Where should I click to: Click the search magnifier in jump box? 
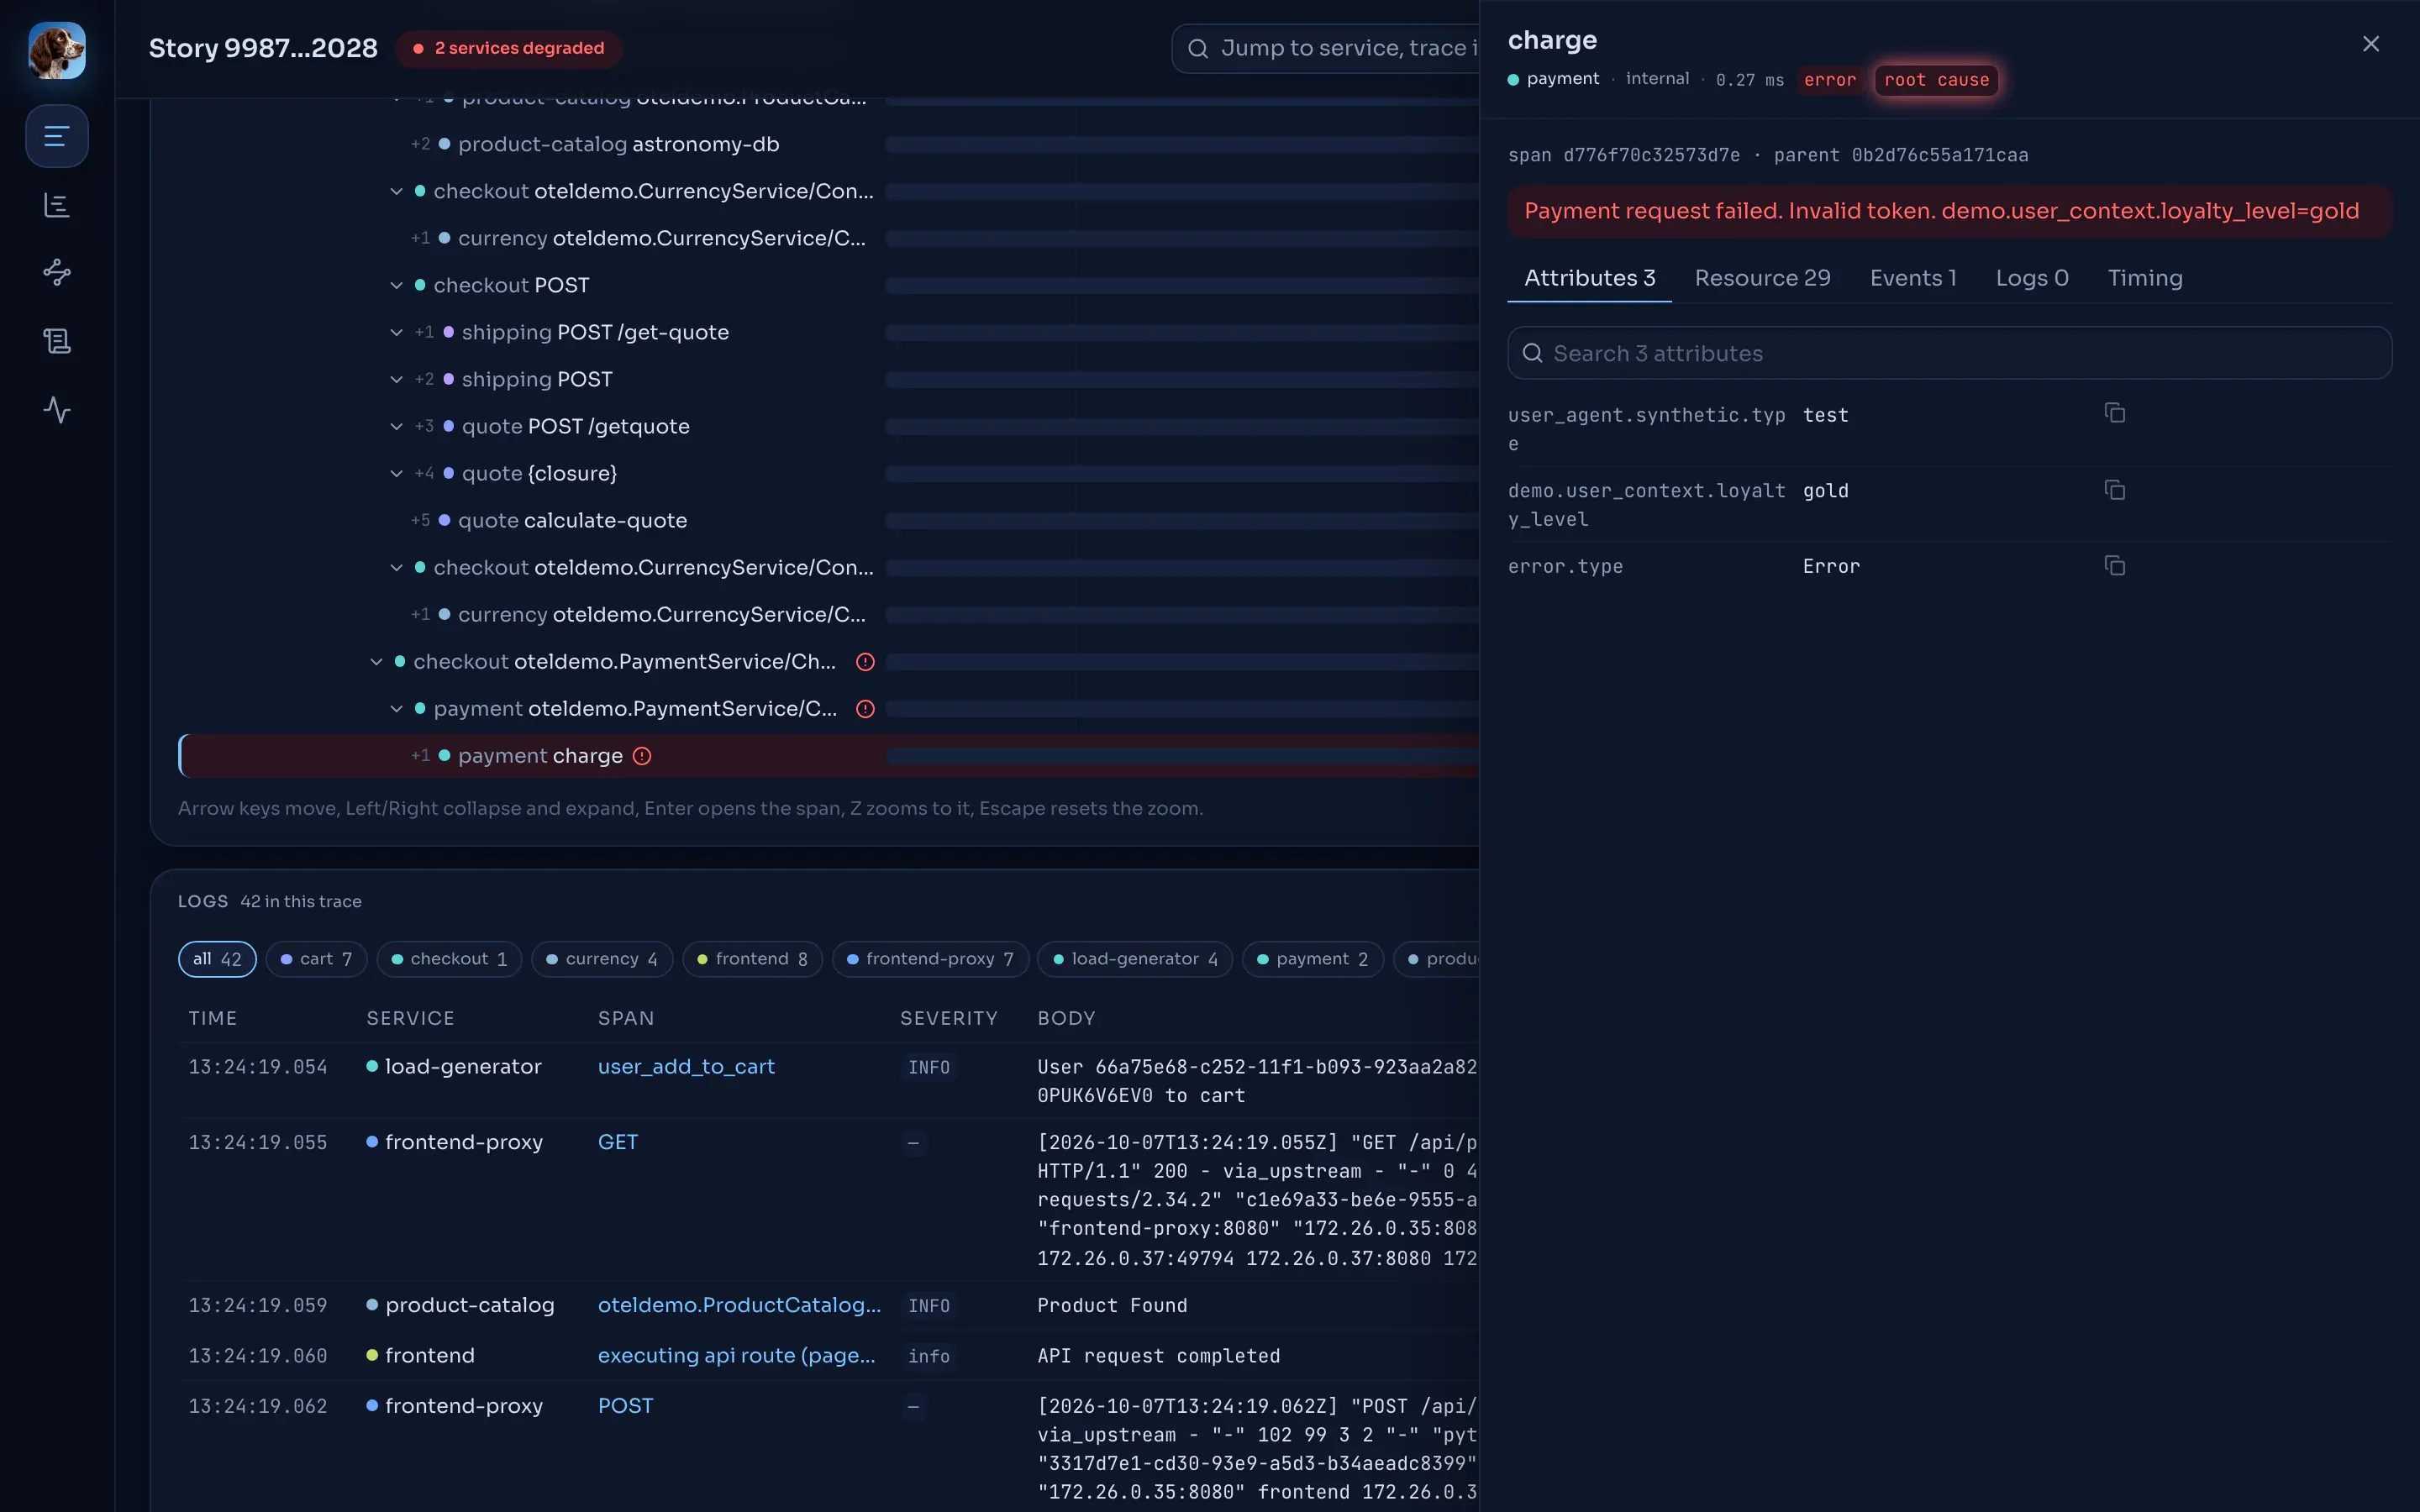[1197, 48]
